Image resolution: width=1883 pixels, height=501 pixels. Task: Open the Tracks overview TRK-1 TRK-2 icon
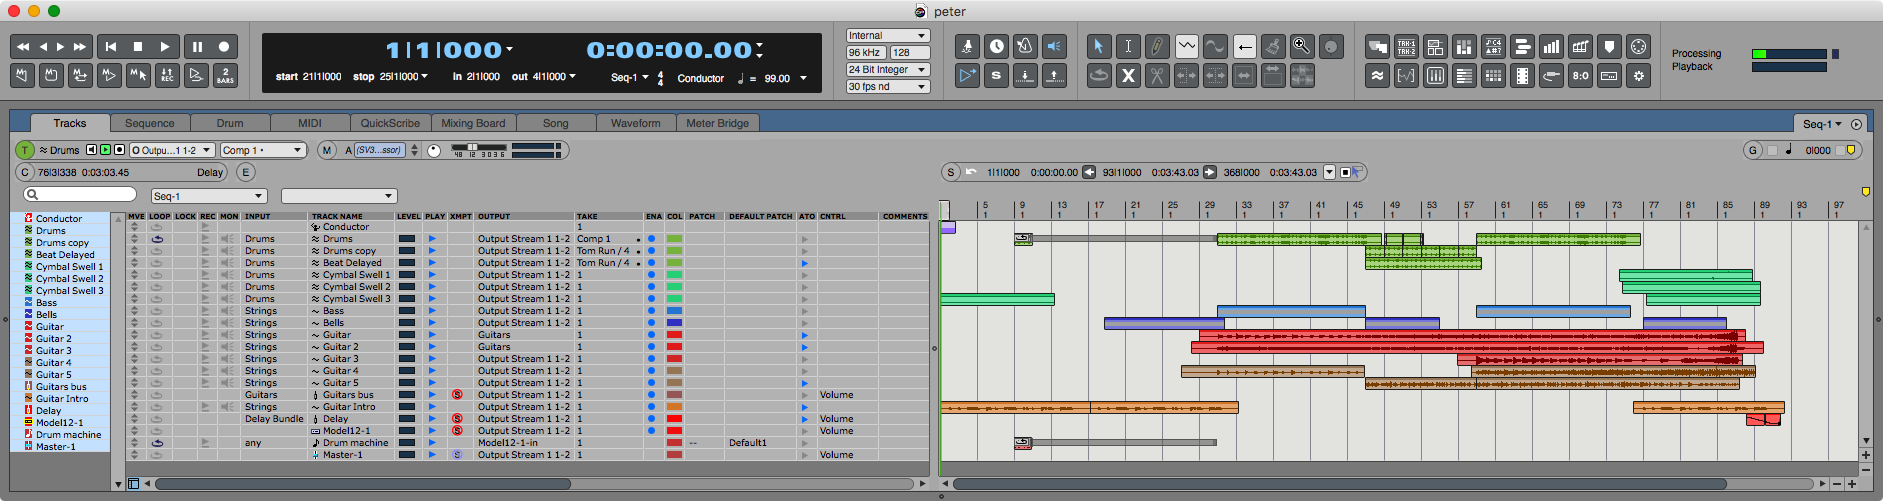coord(1406,46)
